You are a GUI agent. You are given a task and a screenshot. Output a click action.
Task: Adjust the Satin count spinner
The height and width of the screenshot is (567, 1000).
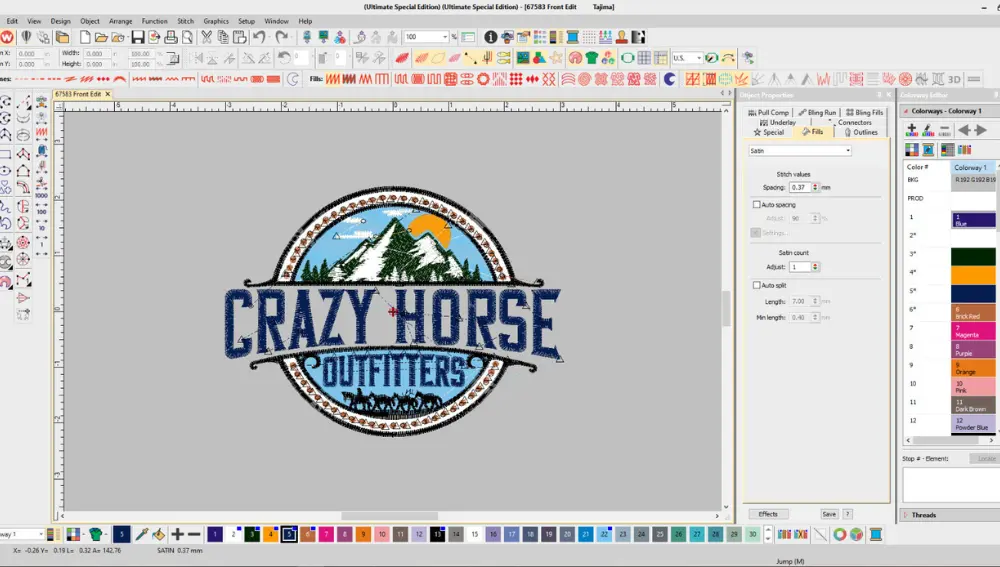pyautogui.click(x=815, y=267)
